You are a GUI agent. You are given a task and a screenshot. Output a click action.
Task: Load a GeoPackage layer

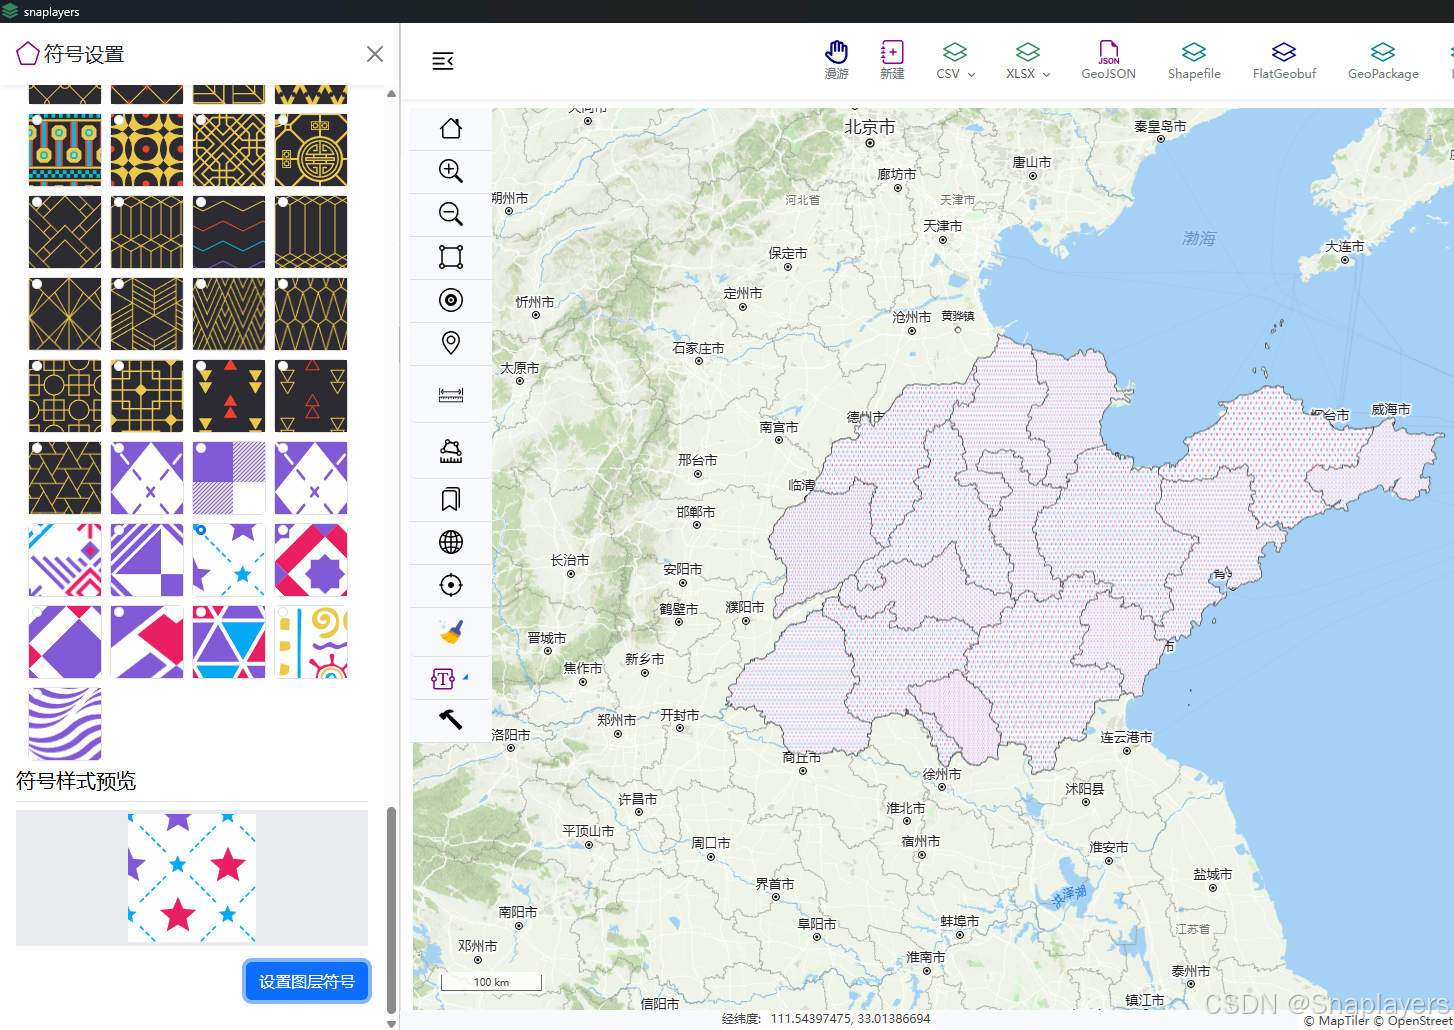pos(1383,60)
